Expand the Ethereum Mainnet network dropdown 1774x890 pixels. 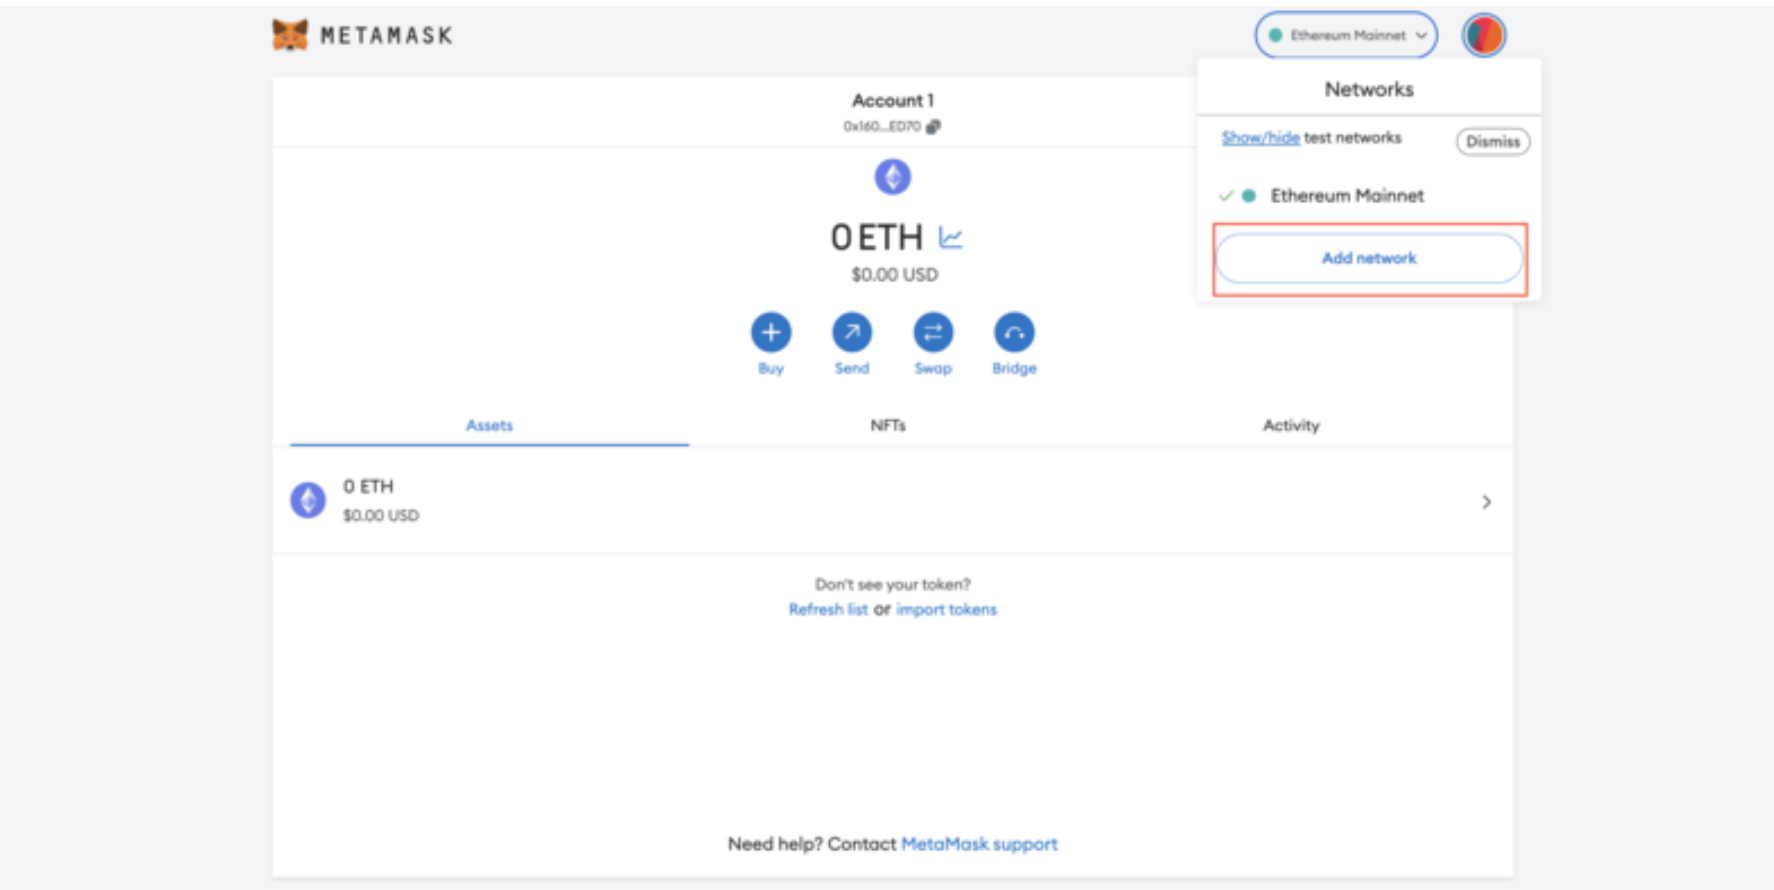1346,35
